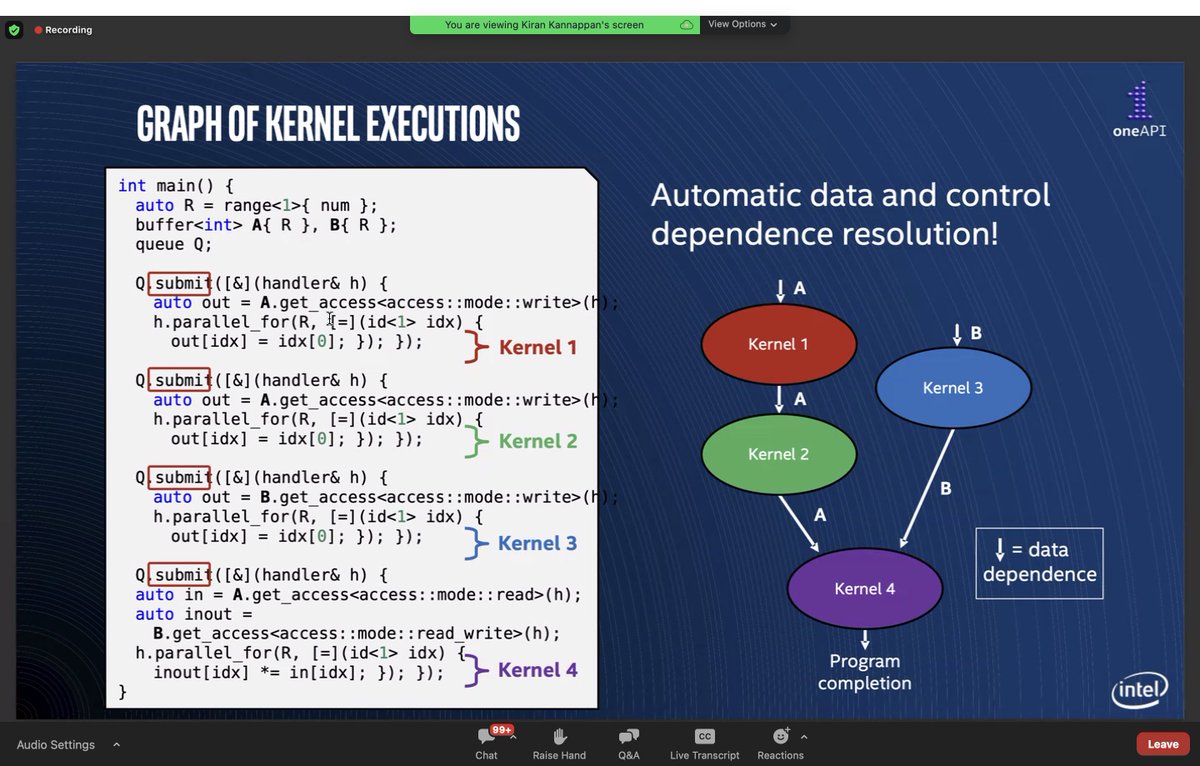Click the blue 'Kernel 3' code label
This screenshot has width=1200, height=766.
point(538,543)
